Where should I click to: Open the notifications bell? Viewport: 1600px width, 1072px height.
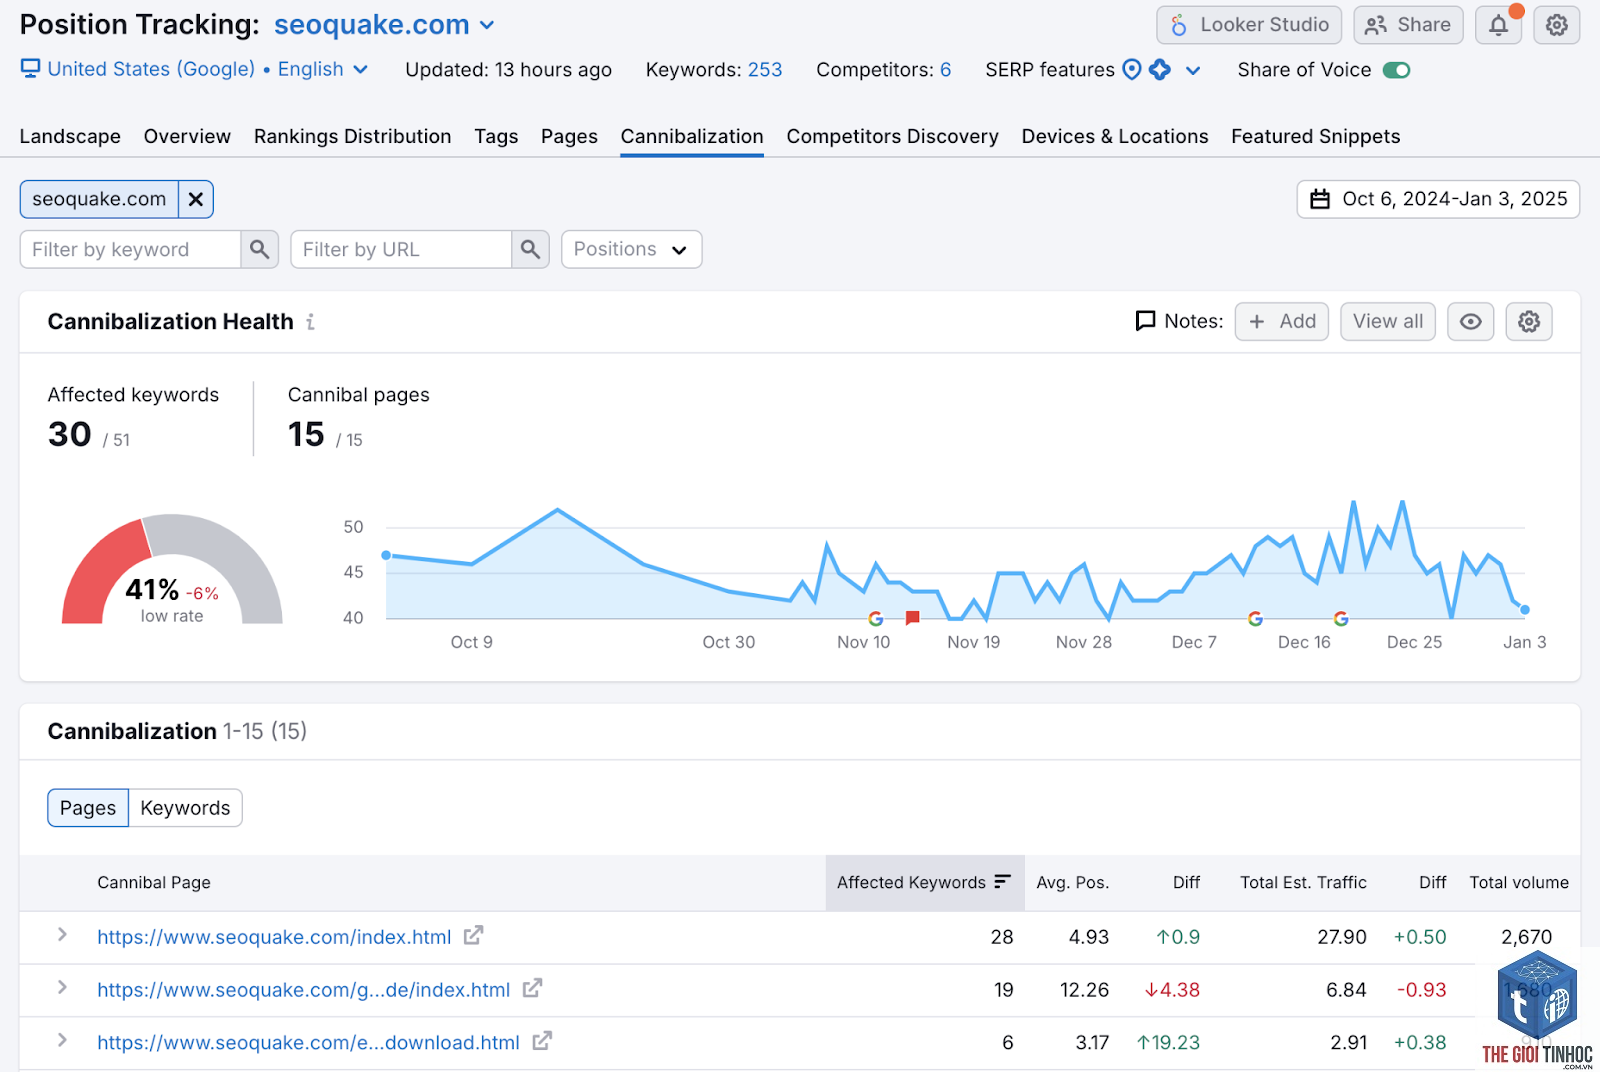point(1498,25)
